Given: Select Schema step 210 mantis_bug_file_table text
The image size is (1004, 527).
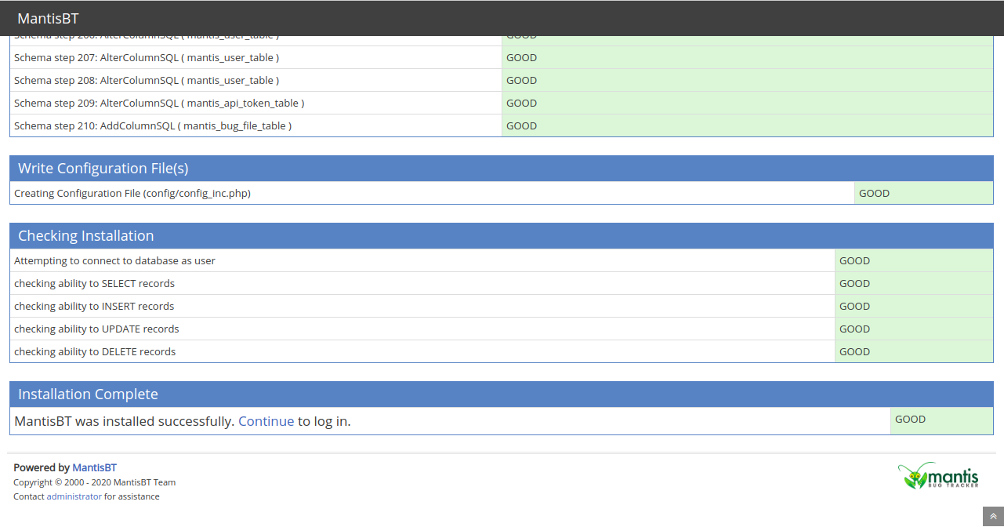Looking at the screenshot, I should coord(152,126).
